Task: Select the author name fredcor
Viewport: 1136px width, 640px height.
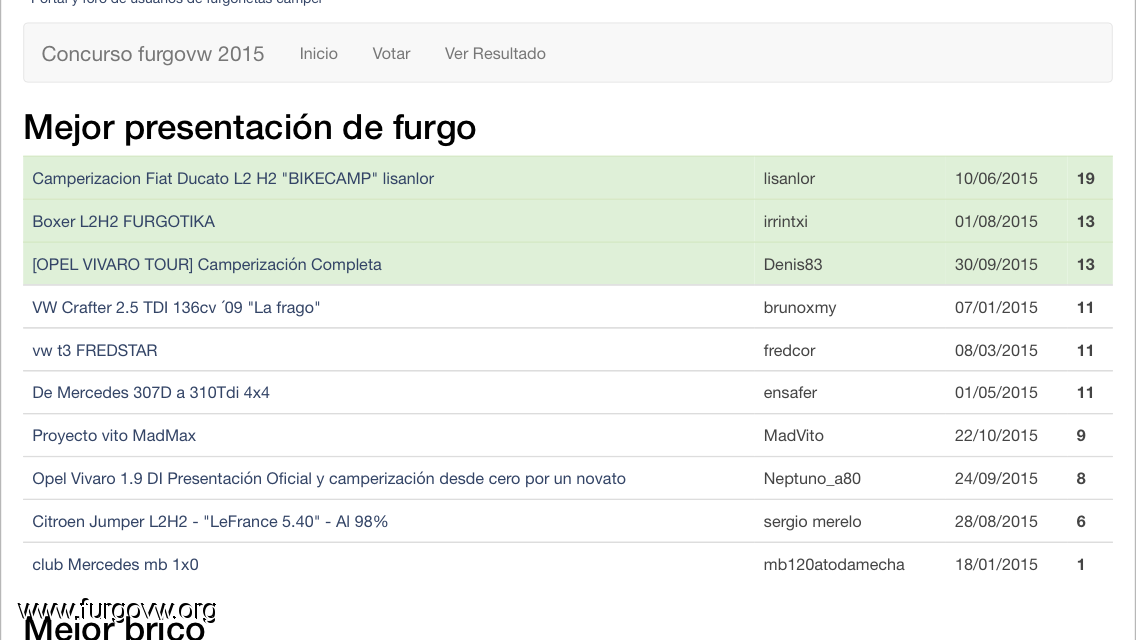Action: tap(789, 350)
